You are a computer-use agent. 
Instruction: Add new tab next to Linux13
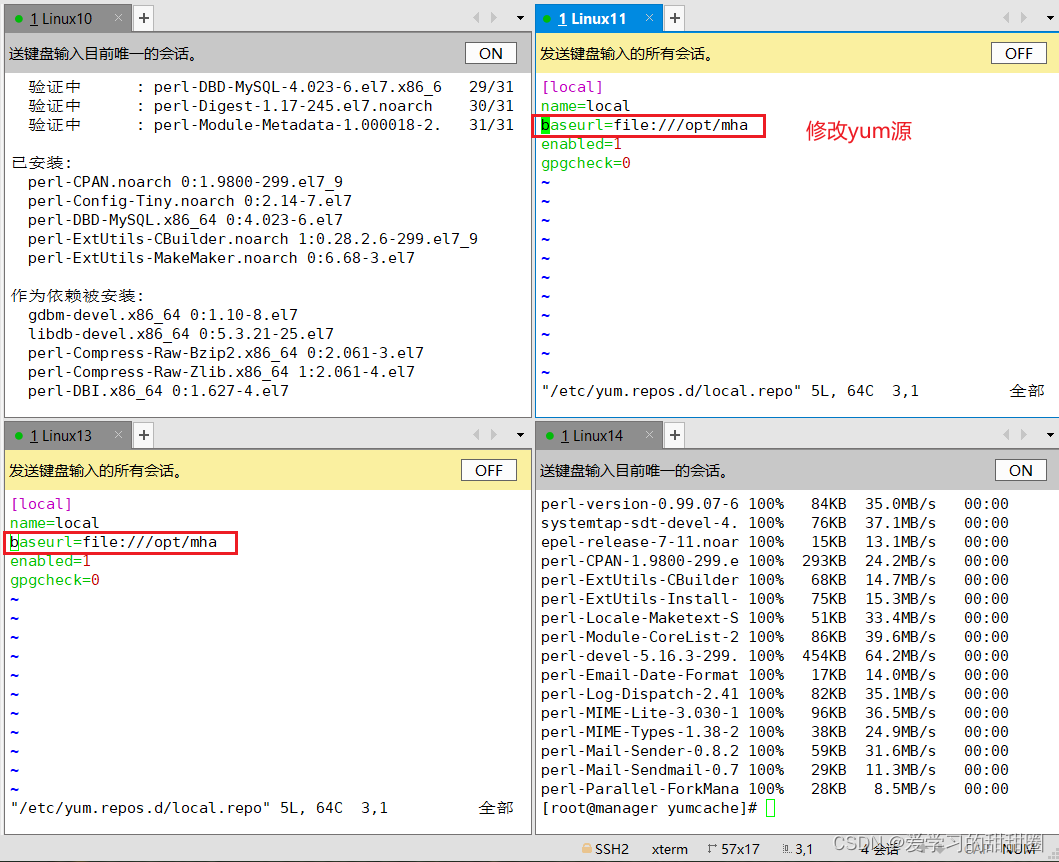(143, 435)
